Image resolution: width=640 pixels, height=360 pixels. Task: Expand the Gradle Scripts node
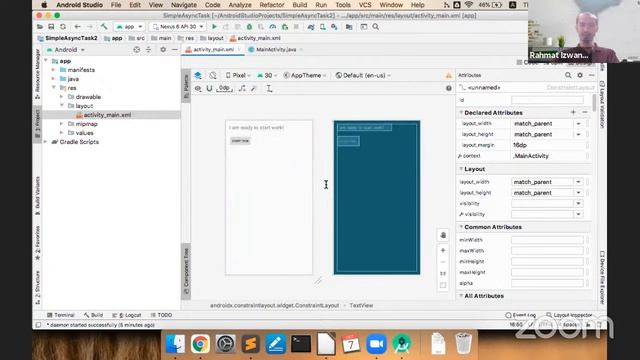[46, 142]
